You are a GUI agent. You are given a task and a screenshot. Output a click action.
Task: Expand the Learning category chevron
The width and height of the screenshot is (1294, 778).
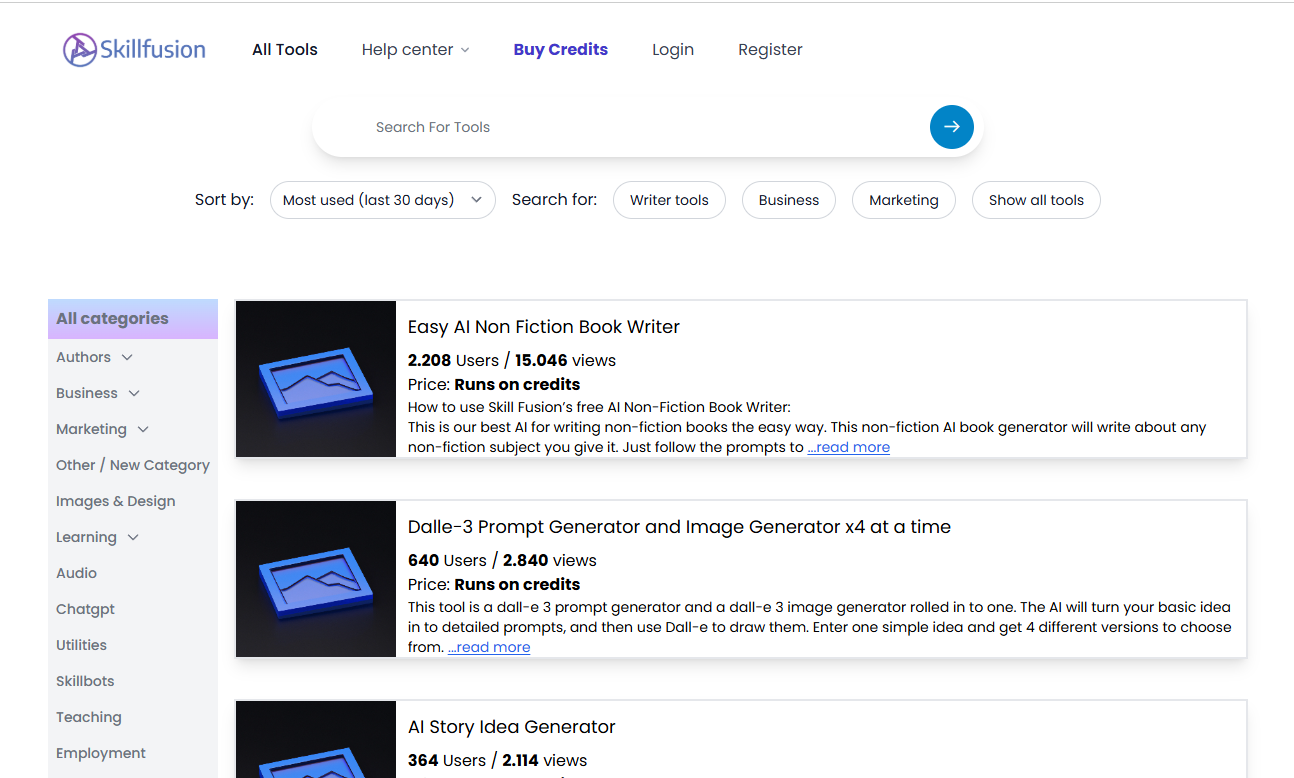point(133,538)
